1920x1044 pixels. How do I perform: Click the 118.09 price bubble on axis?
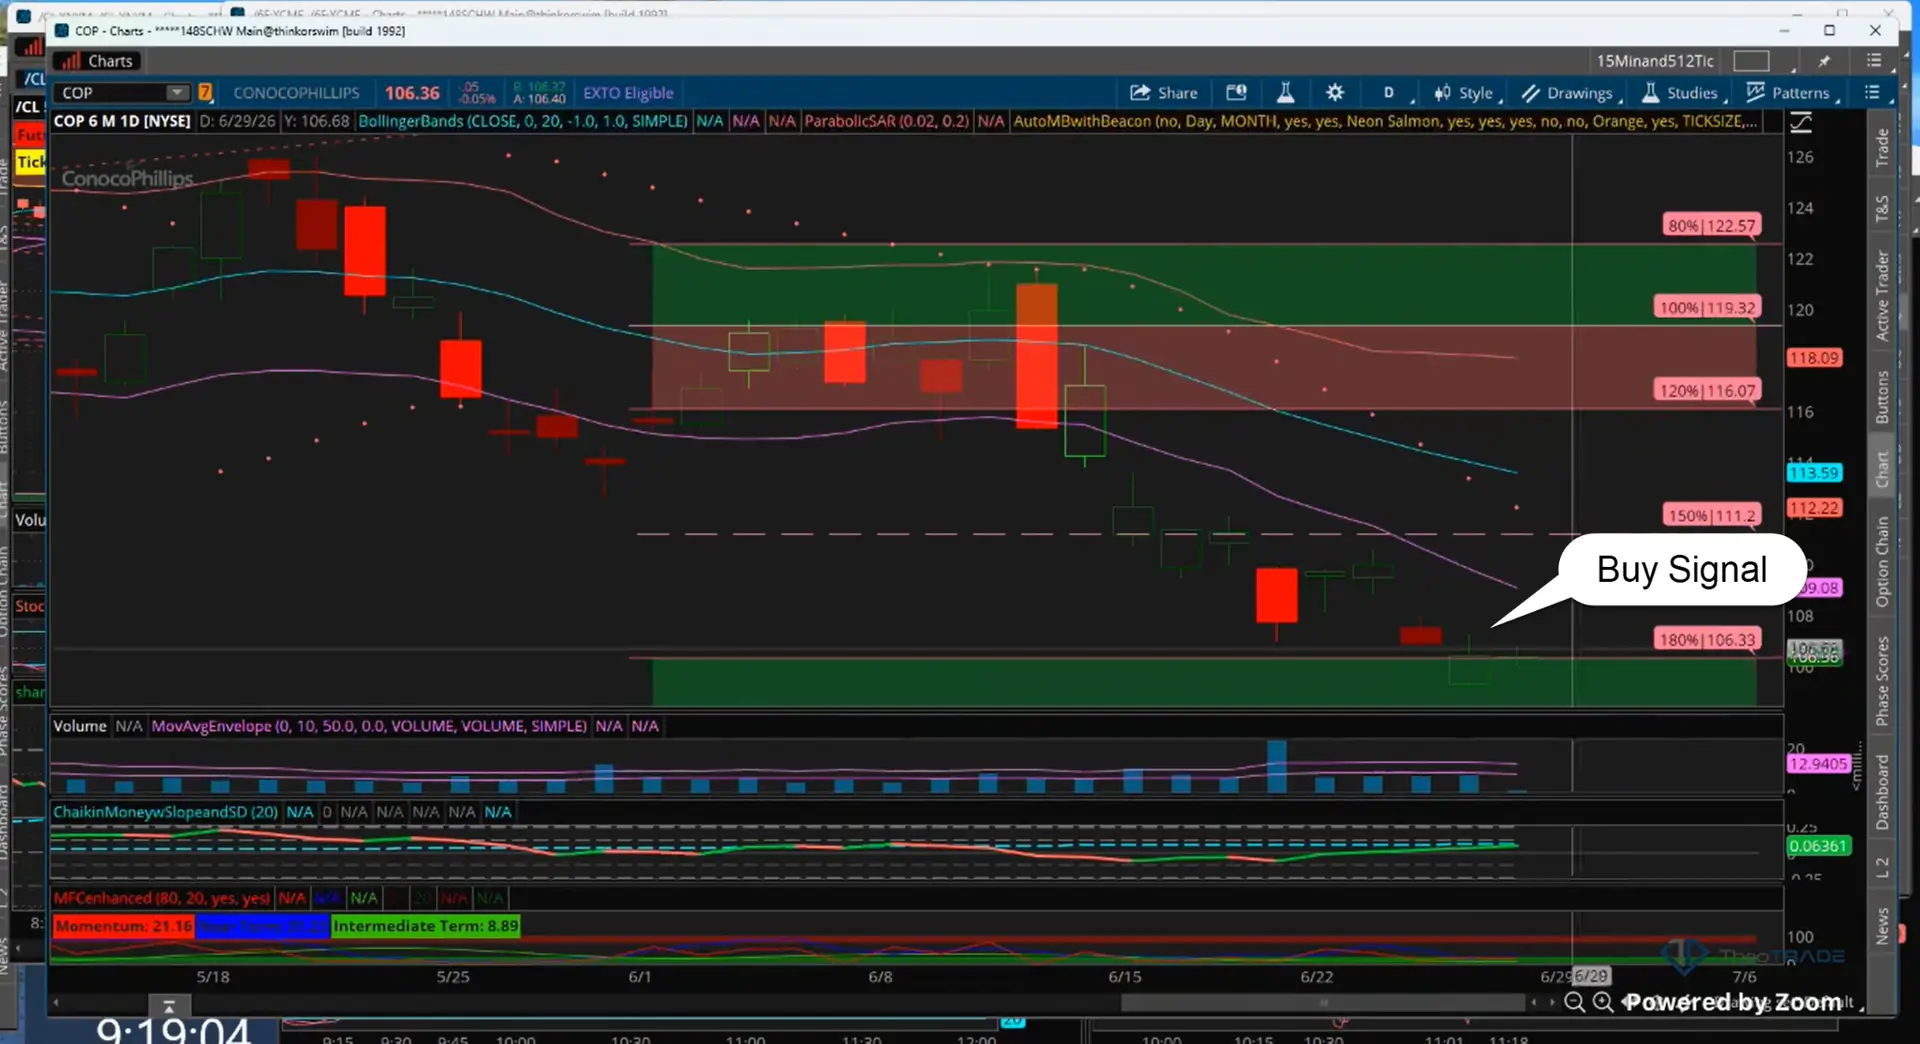coord(1814,357)
